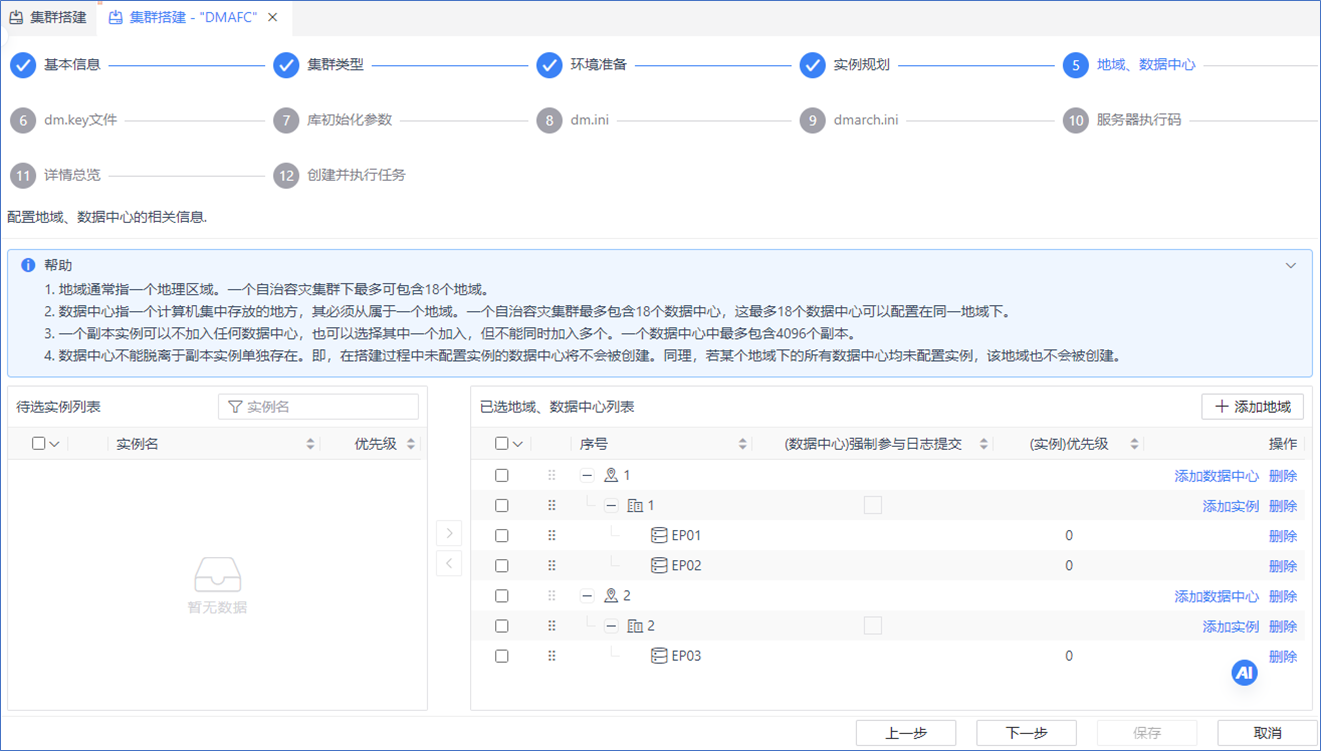The width and height of the screenshot is (1321, 751).
Task: Open selection dropdown arrow in 待选实例列表 header
Action: pos(55,445)
